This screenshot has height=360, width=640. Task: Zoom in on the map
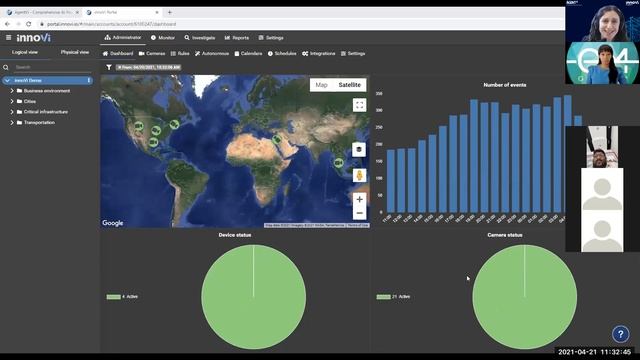[x=359, y=200]
